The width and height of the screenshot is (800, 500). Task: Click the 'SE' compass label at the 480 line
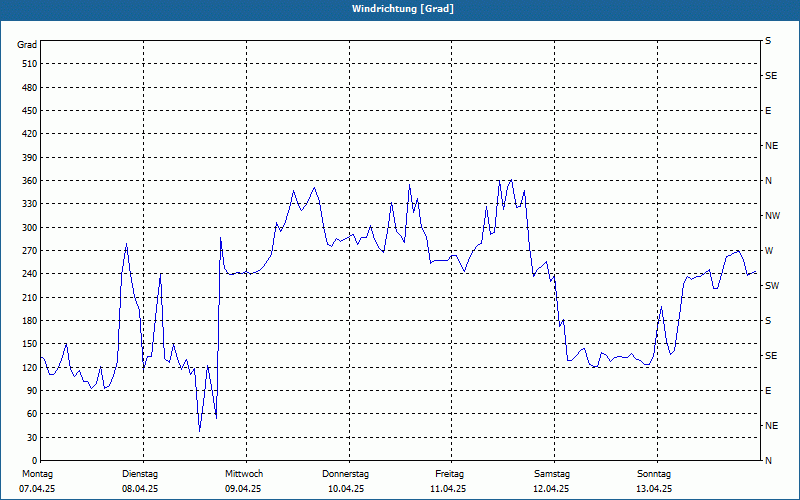pyautogui.click(x=771, y=76)
